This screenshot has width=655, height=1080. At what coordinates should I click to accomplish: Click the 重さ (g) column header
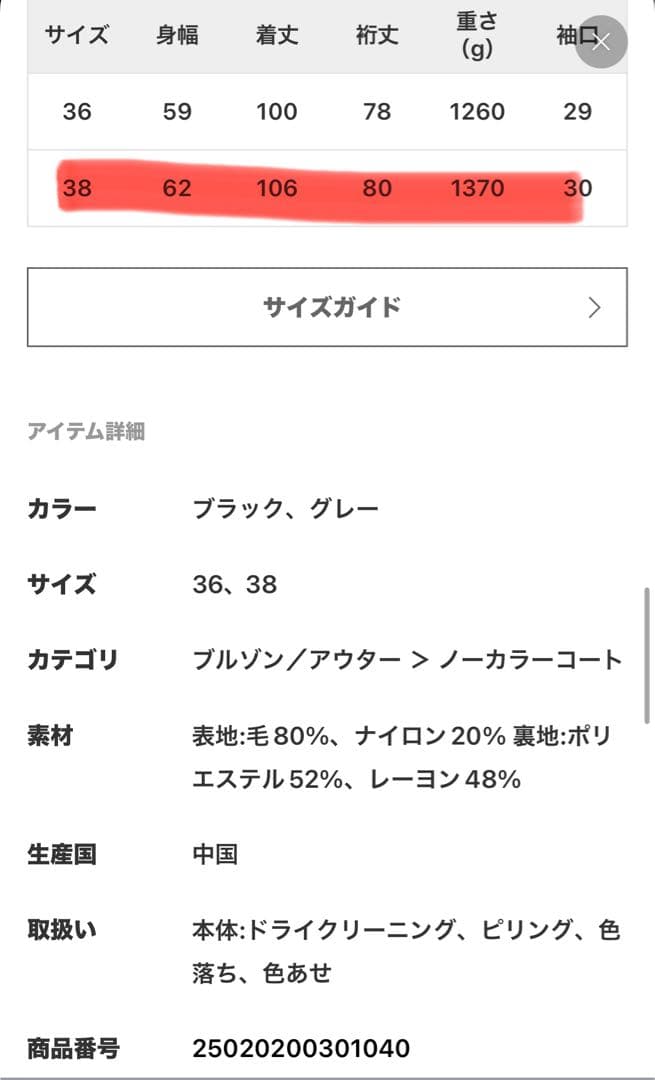[x=477, y=36]
